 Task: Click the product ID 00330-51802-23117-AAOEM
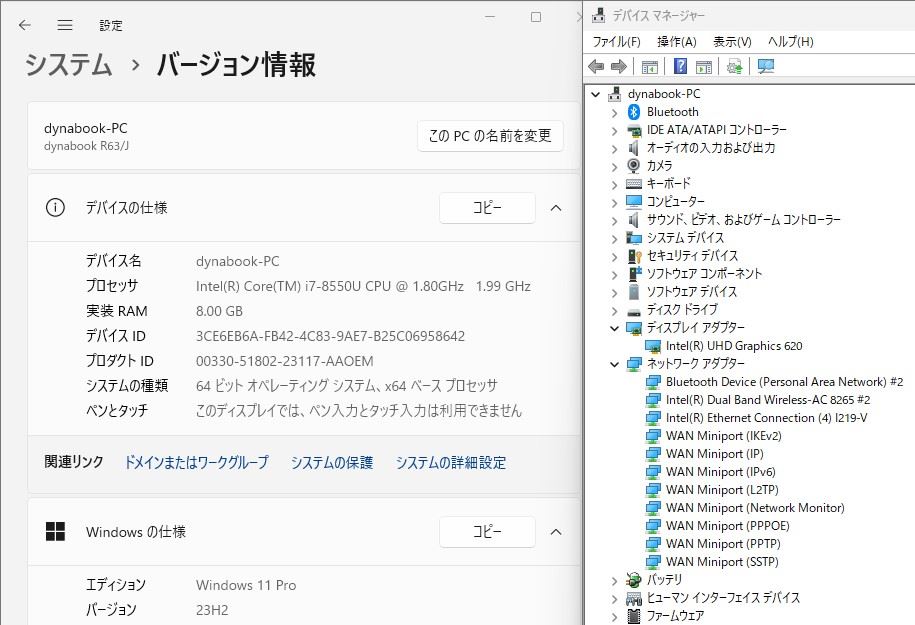point(285,361)
